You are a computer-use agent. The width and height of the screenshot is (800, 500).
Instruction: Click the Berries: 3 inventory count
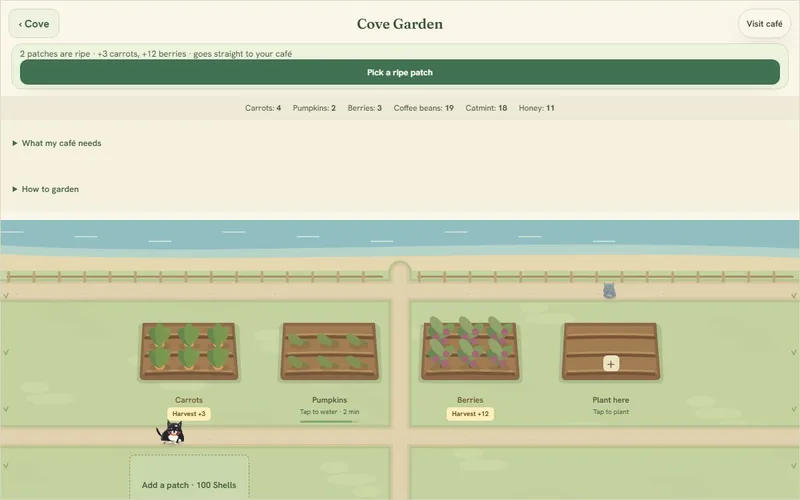[x=365, y=108]
